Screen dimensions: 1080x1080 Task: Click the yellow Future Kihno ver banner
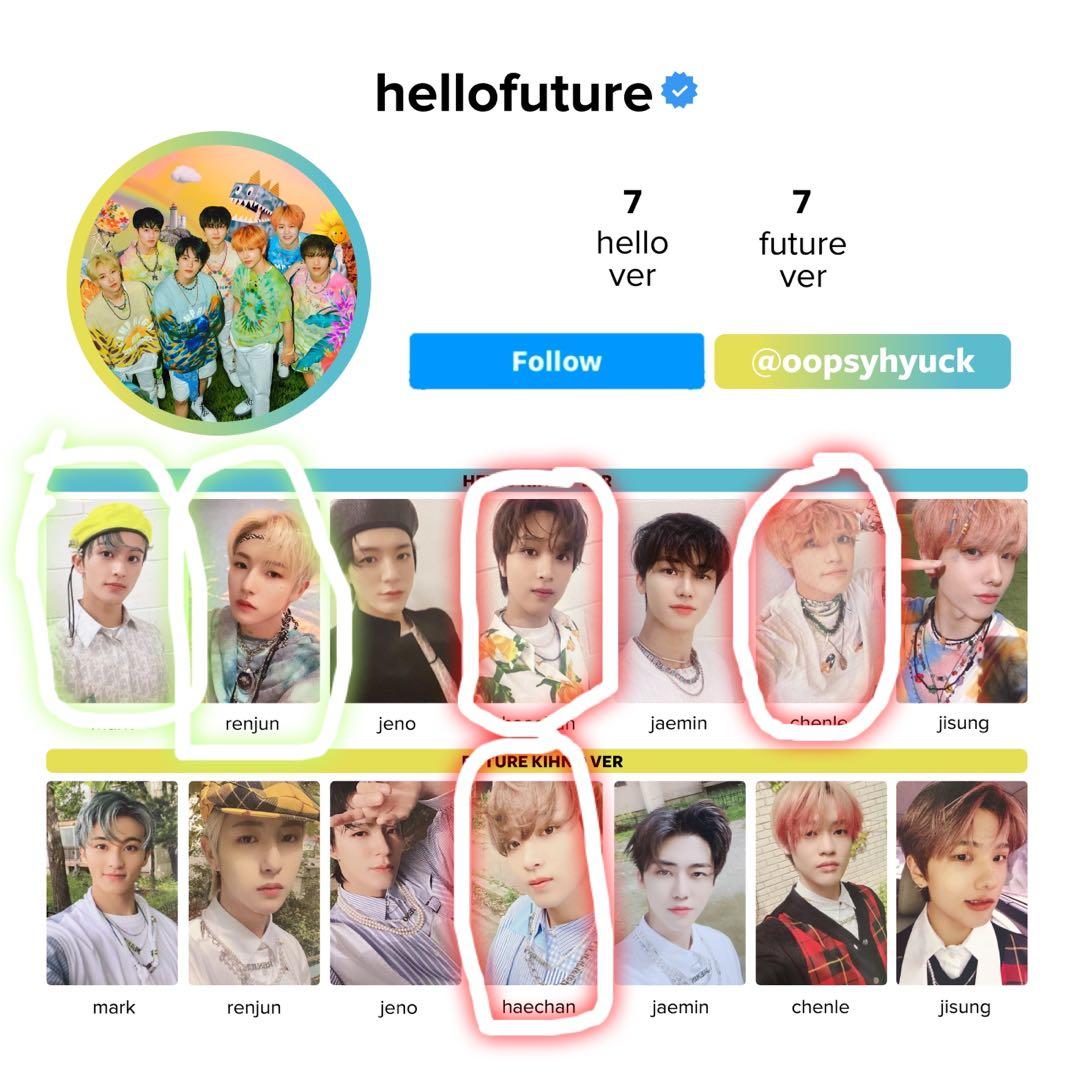[x=537, y=761]
